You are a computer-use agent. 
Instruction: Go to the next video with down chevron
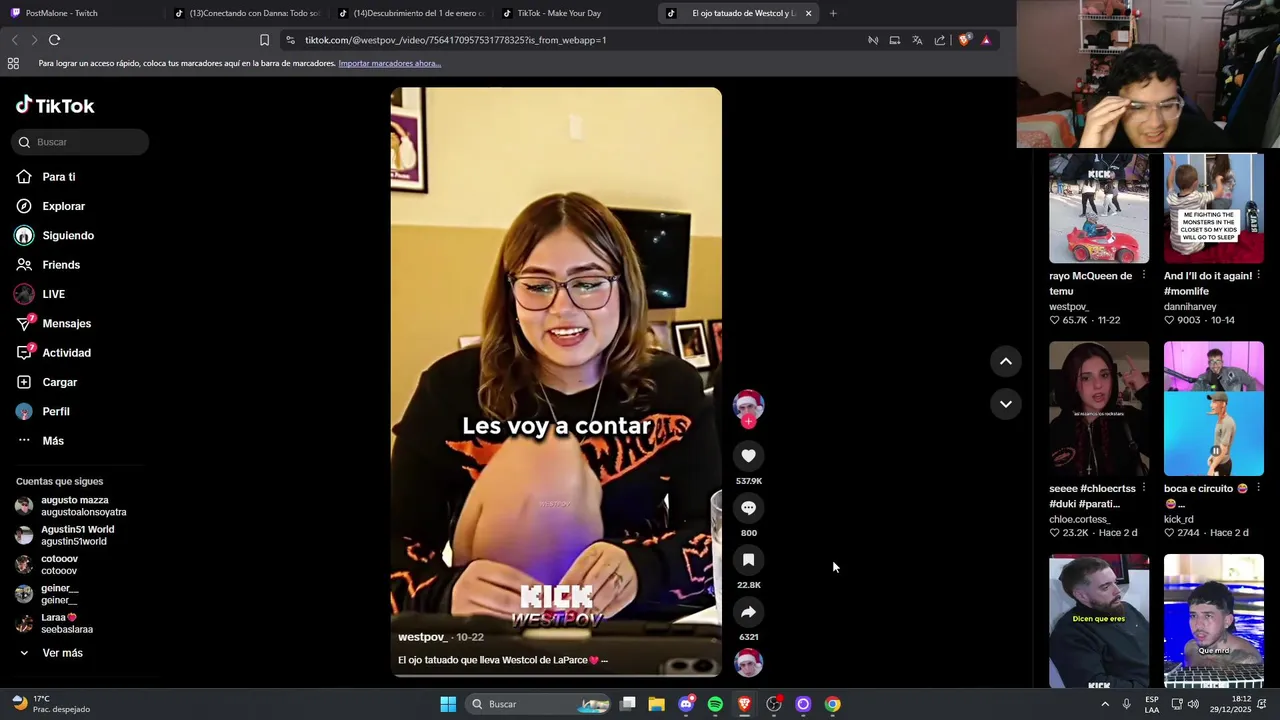pyautogui.click(x=1006, y=404)
